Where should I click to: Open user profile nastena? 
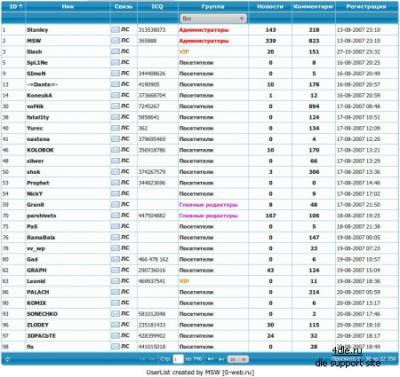coord(38,139)
